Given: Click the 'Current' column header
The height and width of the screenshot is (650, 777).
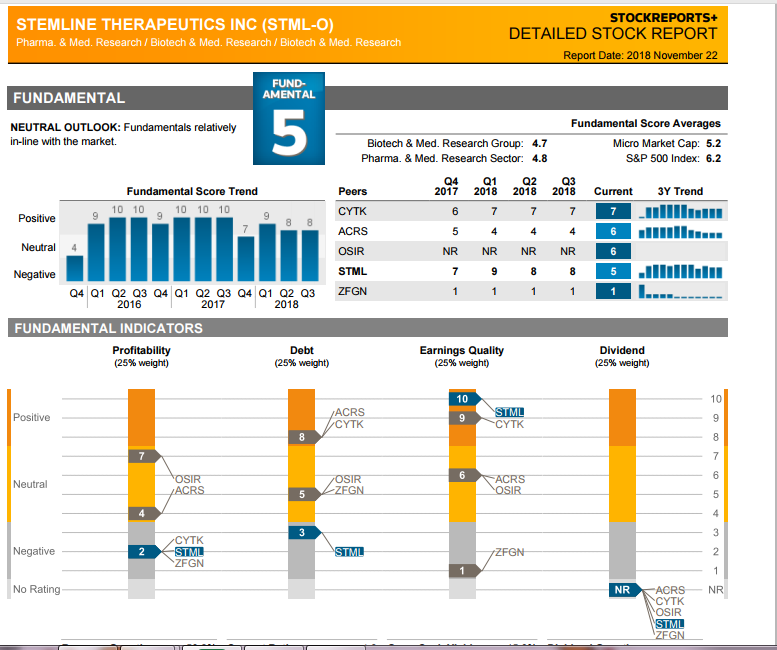Looking at the screenshot, I should pos(613,191).
